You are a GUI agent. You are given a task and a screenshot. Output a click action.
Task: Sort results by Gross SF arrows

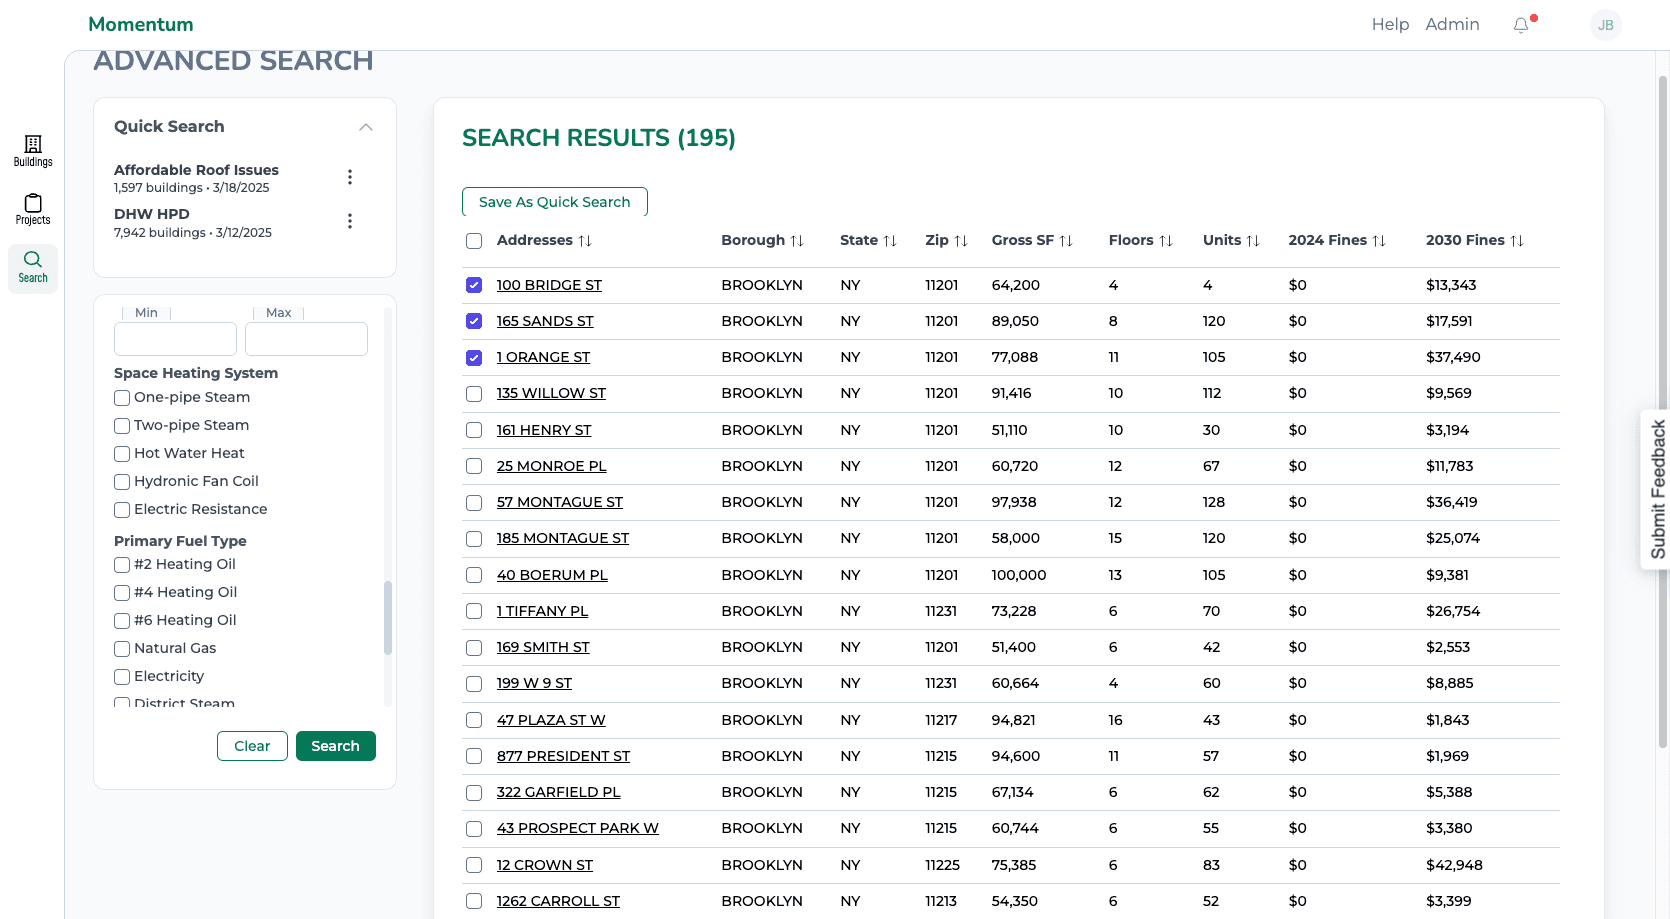[x=1066, y=241]
